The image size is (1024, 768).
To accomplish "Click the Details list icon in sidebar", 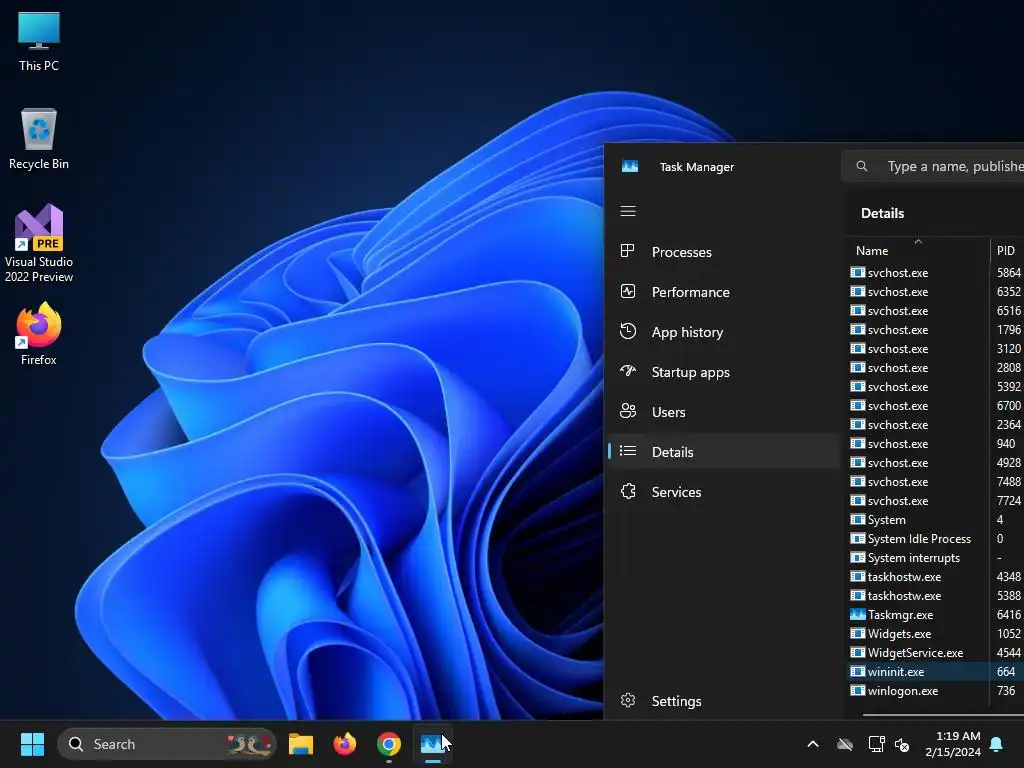I will coord(628,451).
